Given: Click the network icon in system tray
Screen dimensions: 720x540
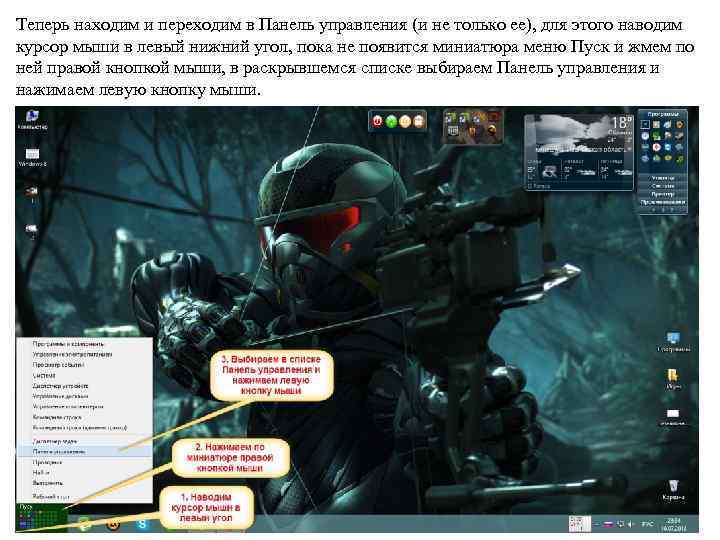Looking at the screenshot, I should [x=619, y=523].
